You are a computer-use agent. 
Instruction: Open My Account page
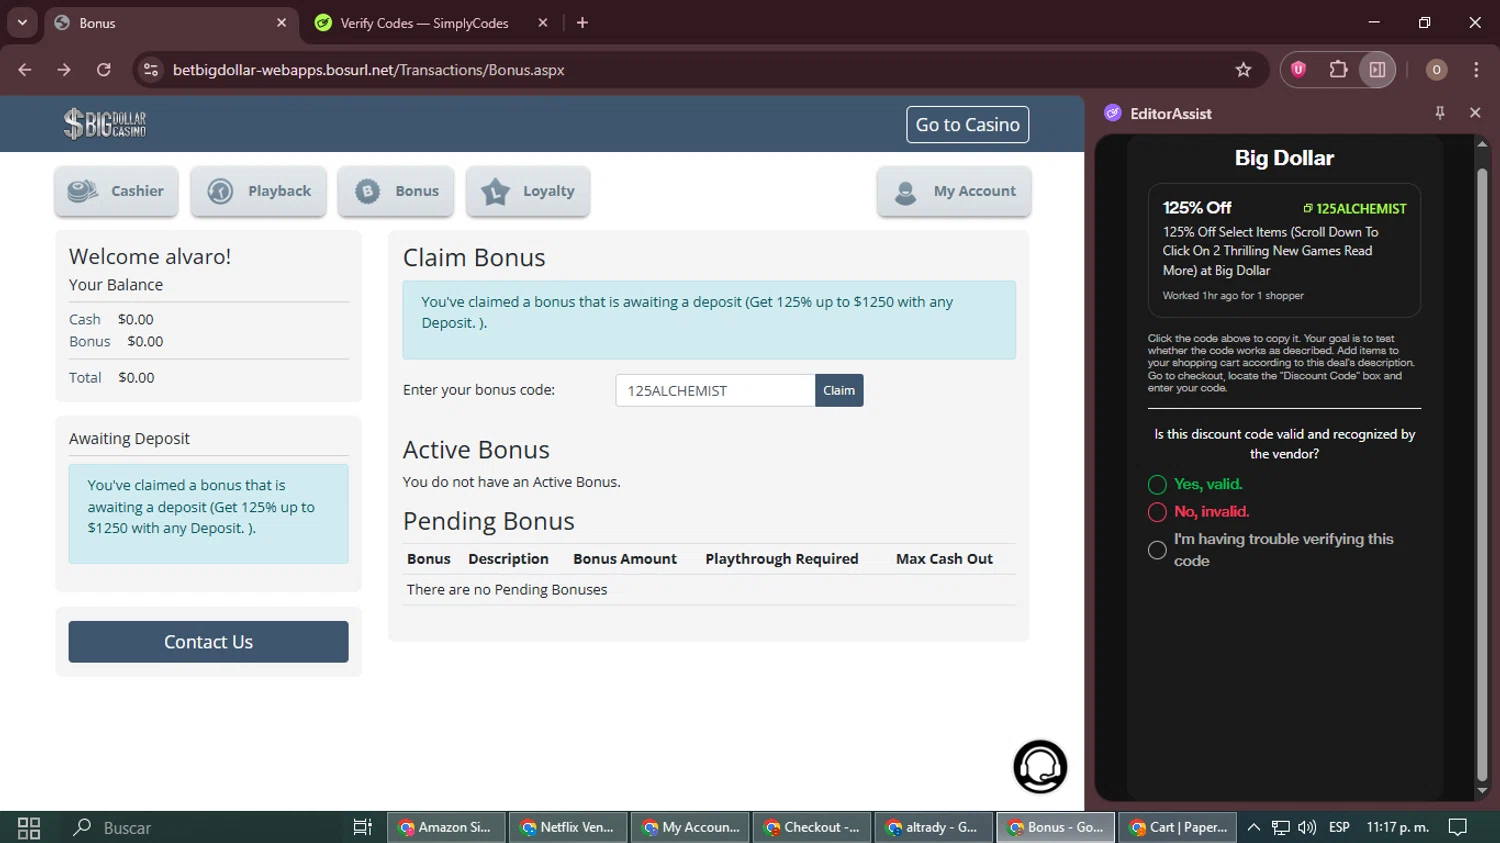coord(954,191)
